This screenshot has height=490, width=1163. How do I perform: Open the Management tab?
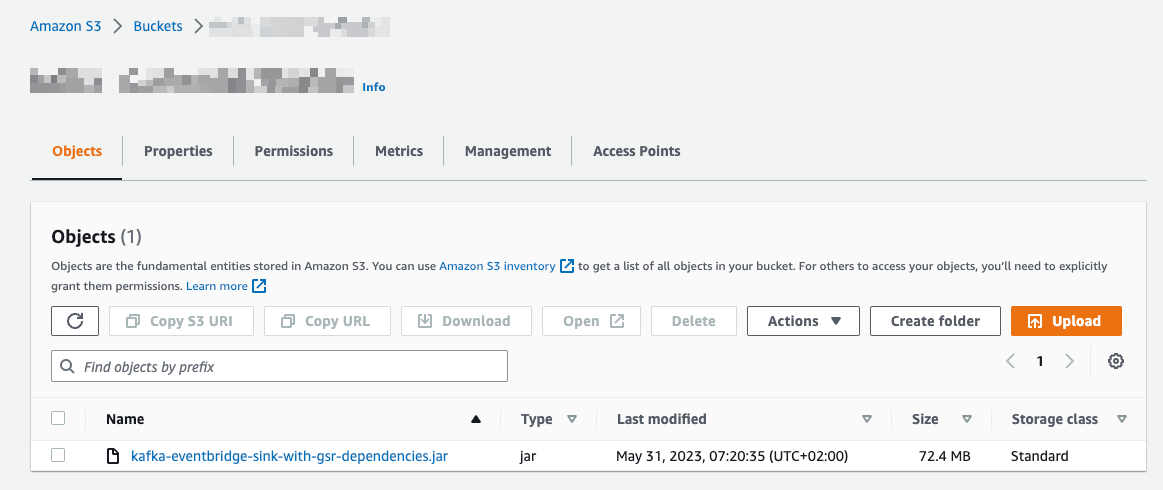pyautogui.click(x=508, y=151)
